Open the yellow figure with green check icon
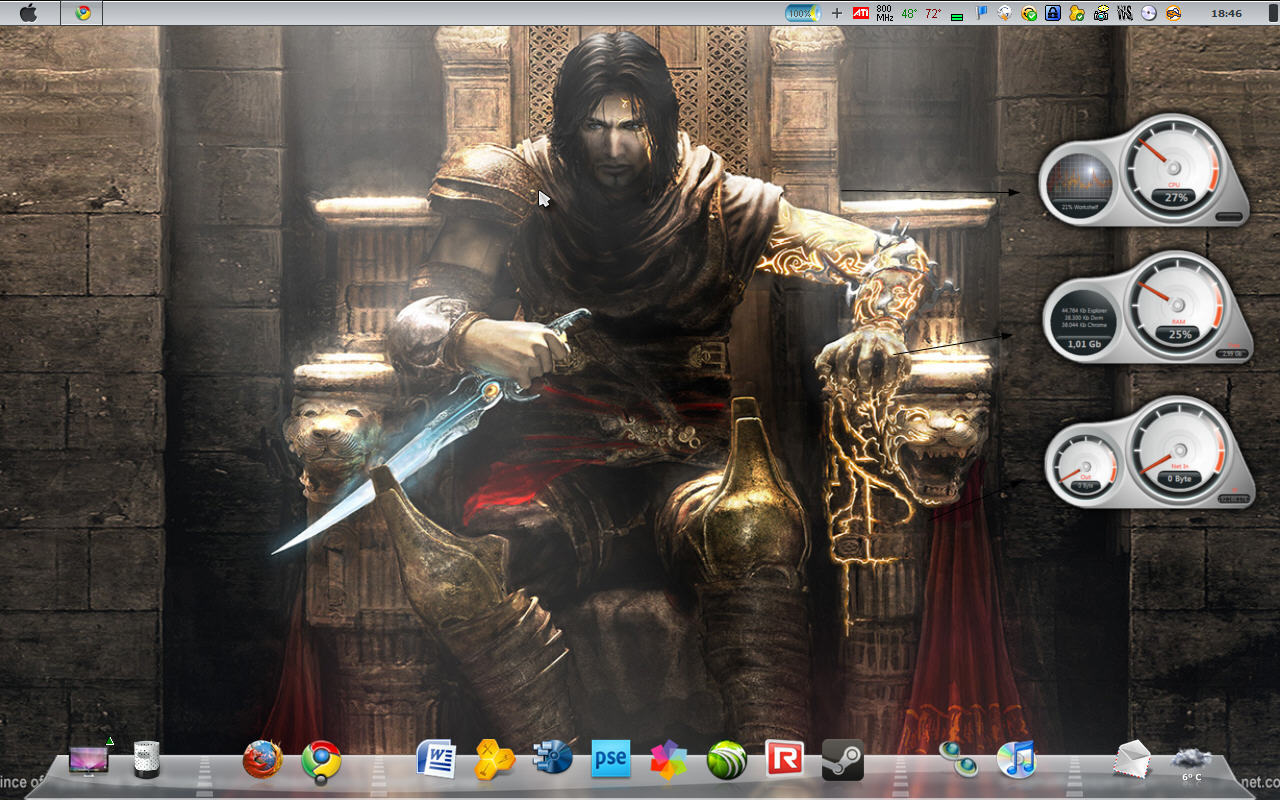The image size is (1280, 800). click(x=1077, y=13)
